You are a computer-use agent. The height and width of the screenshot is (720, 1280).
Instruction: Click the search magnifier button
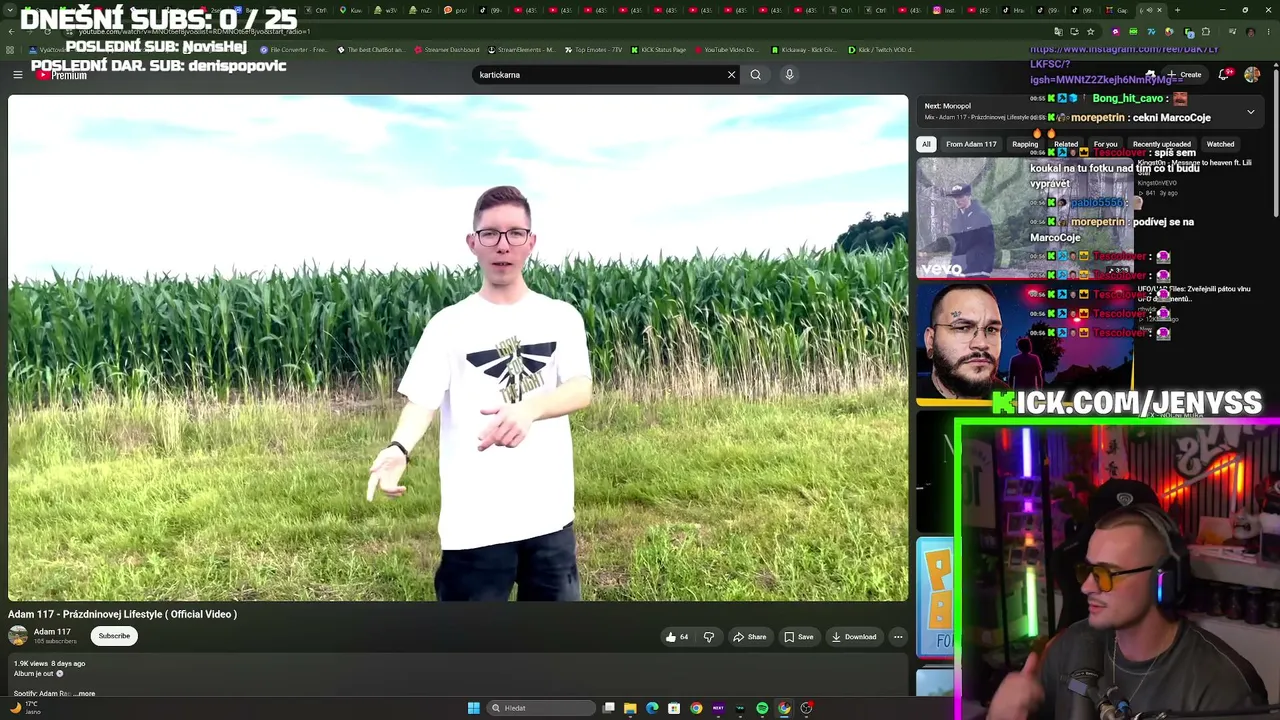[x=755, y=74]
